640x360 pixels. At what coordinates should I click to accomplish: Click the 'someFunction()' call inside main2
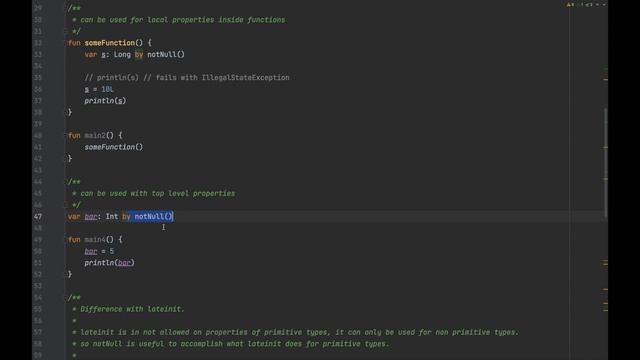pos(114,147)
